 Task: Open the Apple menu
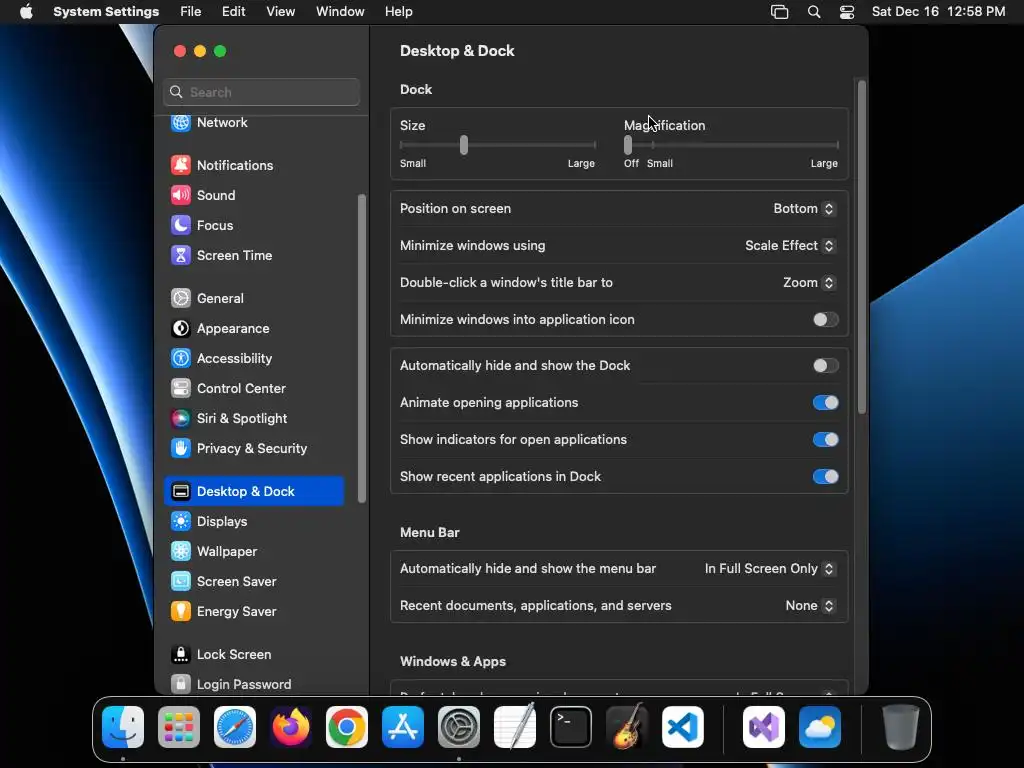click(x=26, y=12)
